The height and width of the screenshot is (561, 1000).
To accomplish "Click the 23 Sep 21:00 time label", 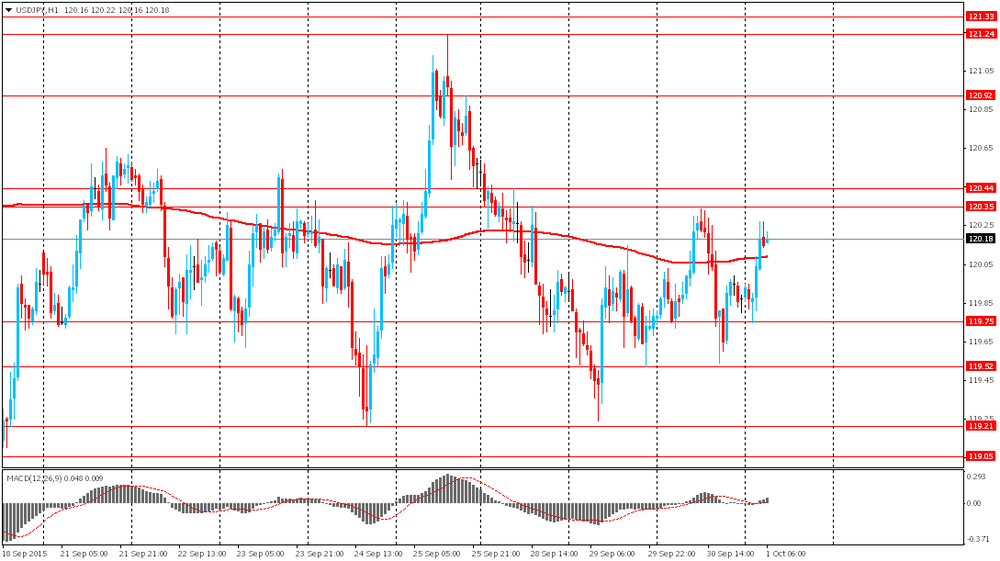I will point(320,553).
